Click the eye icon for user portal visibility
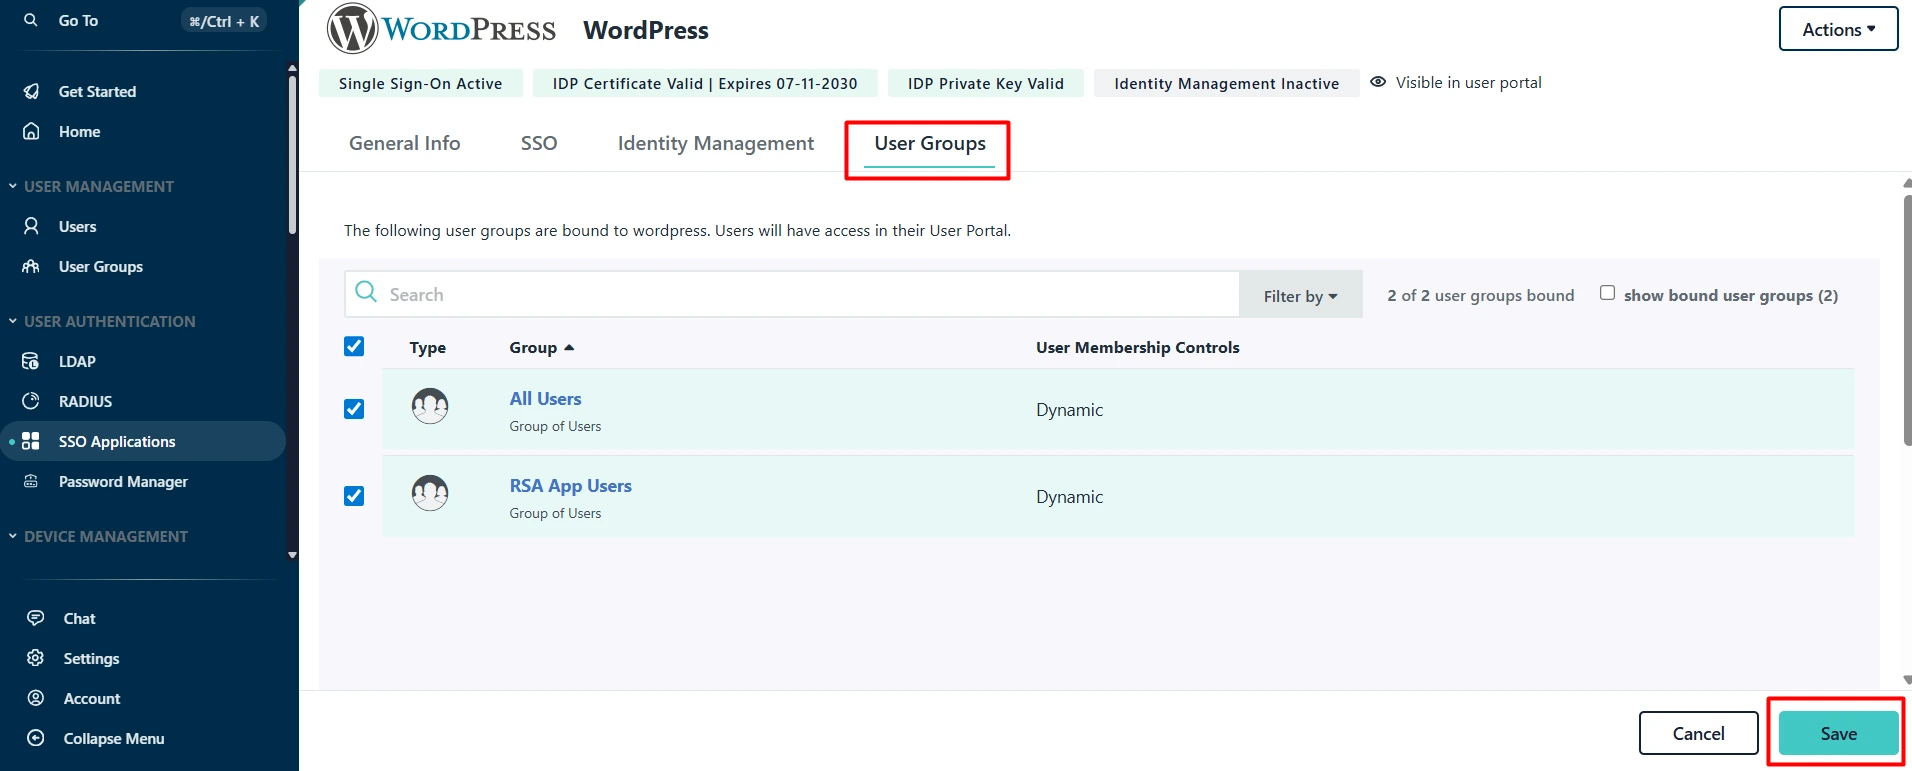 click(x=1378, y=82)
